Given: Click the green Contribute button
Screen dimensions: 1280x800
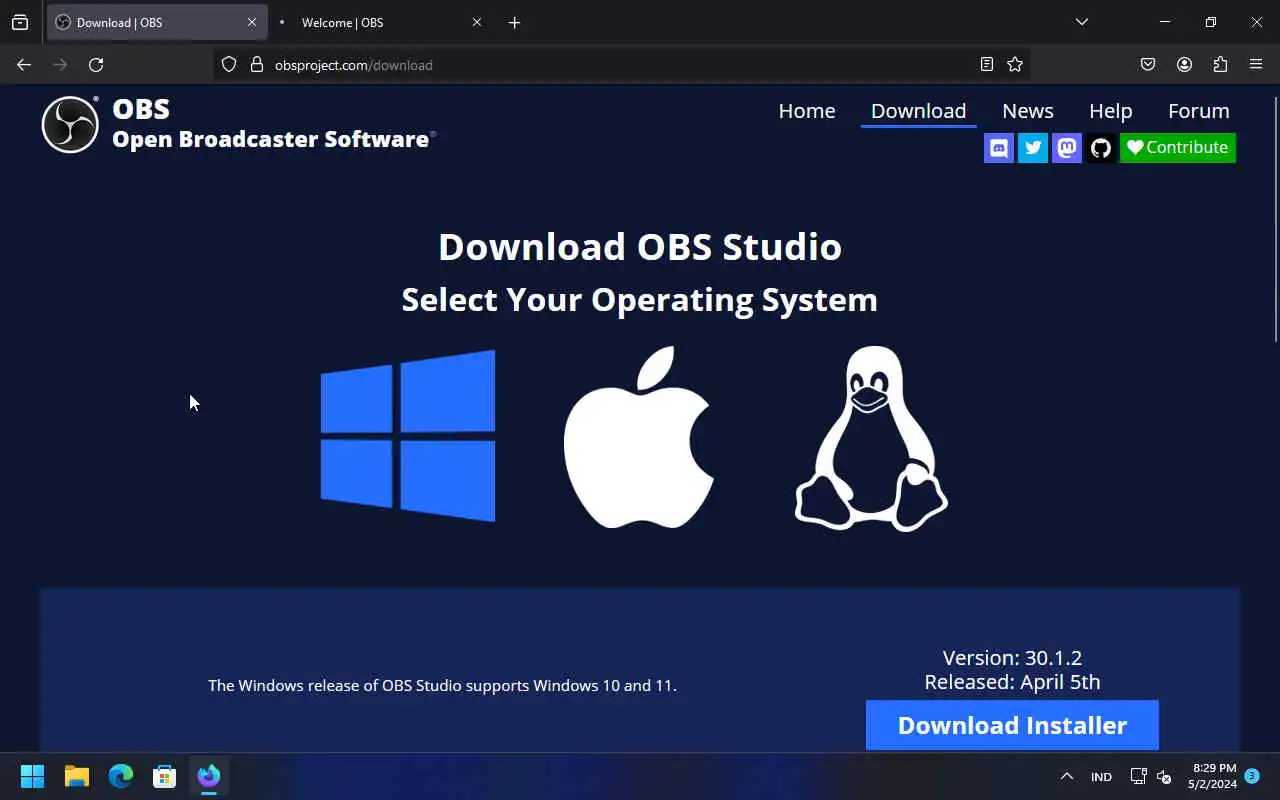Looking at the screenshot, I should [1178, 148].
